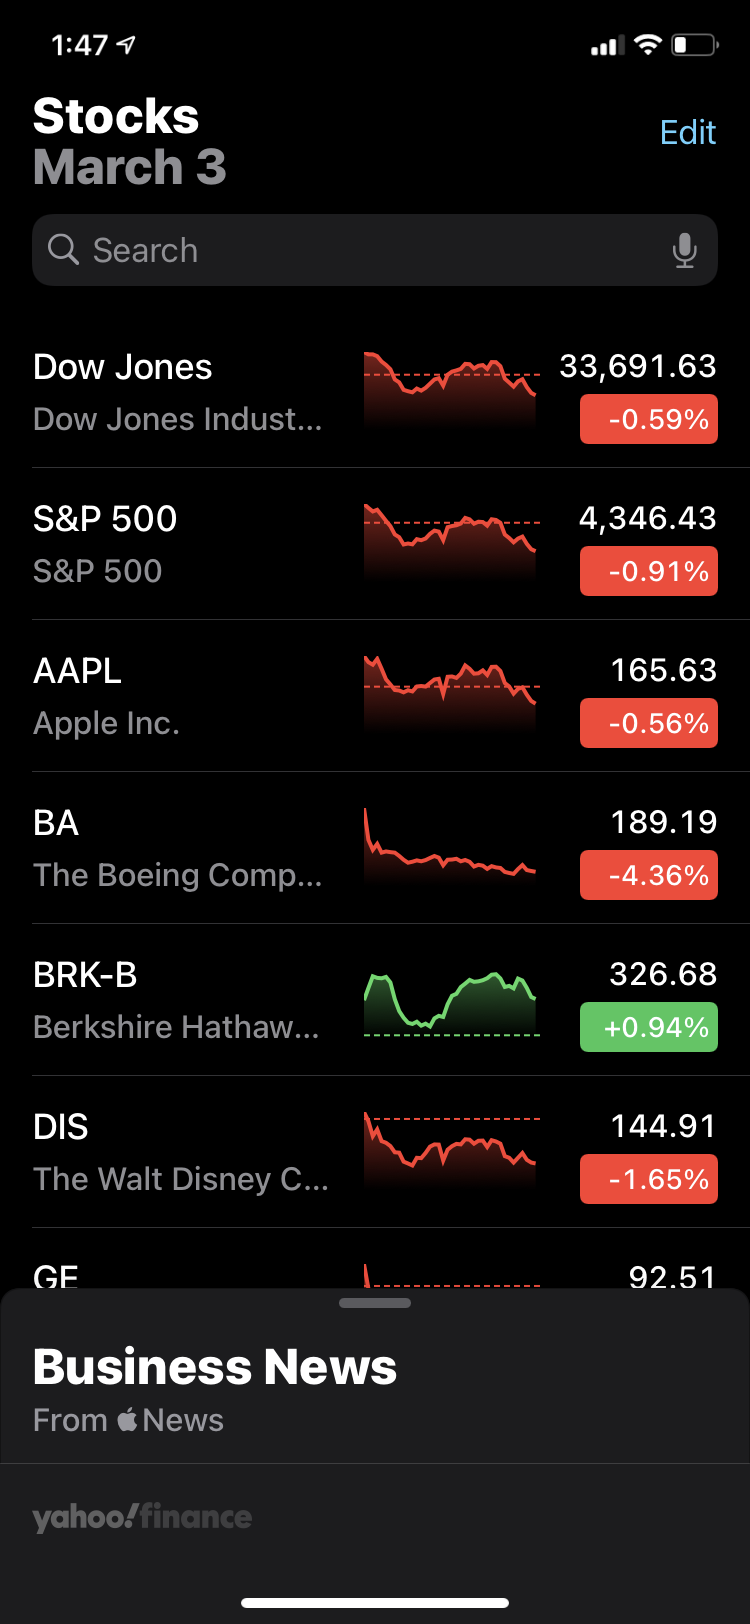Tap the battery icon in status bar

pyautogui.click(x=695, y=45)
